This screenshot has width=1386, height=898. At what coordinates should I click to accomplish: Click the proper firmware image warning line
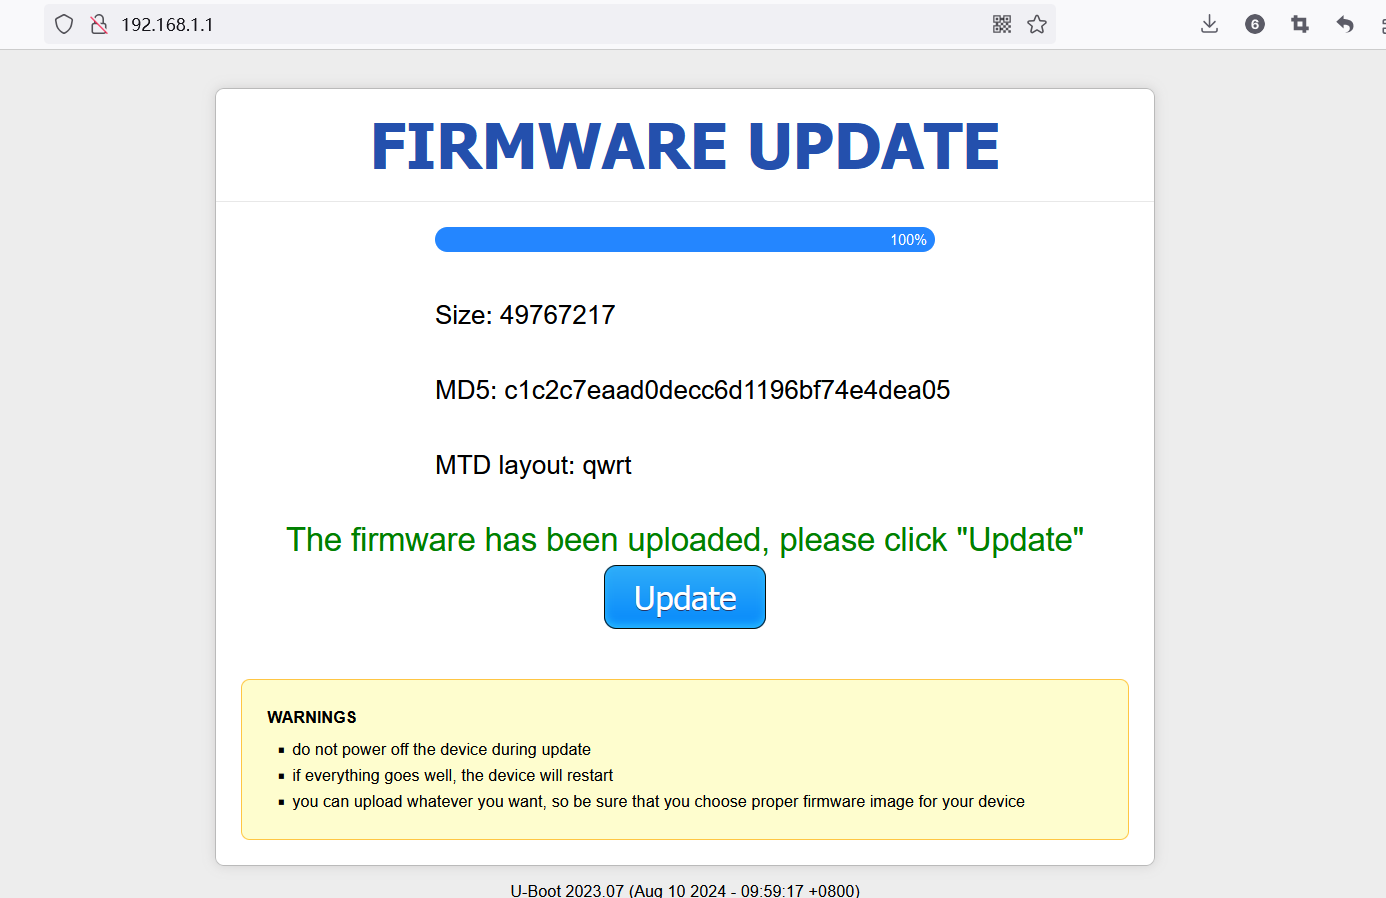click(658, 801)
